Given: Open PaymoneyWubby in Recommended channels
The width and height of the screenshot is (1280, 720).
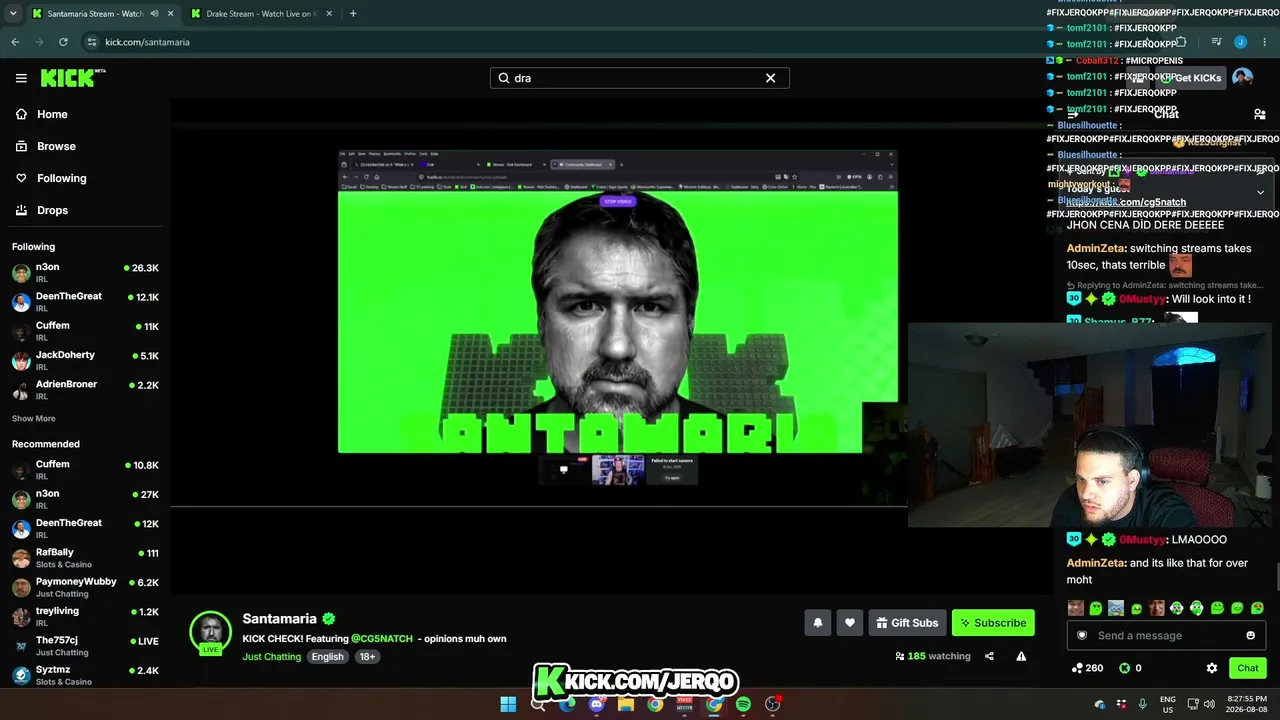Looking at the screenshot, I should tap(85, 587).
